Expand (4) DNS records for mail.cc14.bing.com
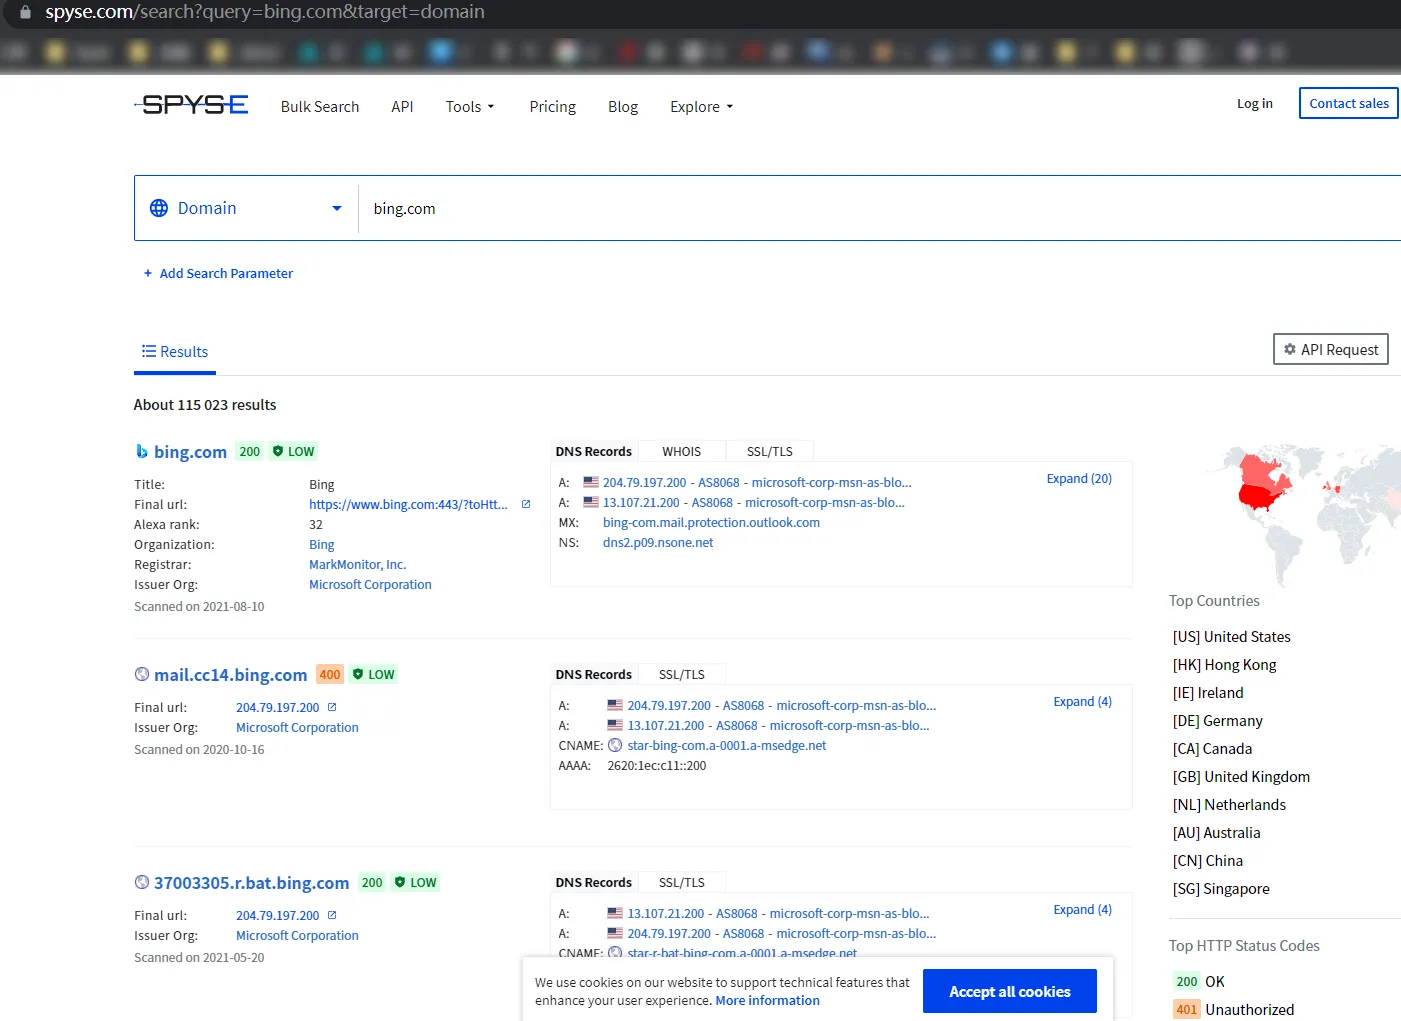This screenshot has height=1021, width=1401. (x=1082, y=701)
